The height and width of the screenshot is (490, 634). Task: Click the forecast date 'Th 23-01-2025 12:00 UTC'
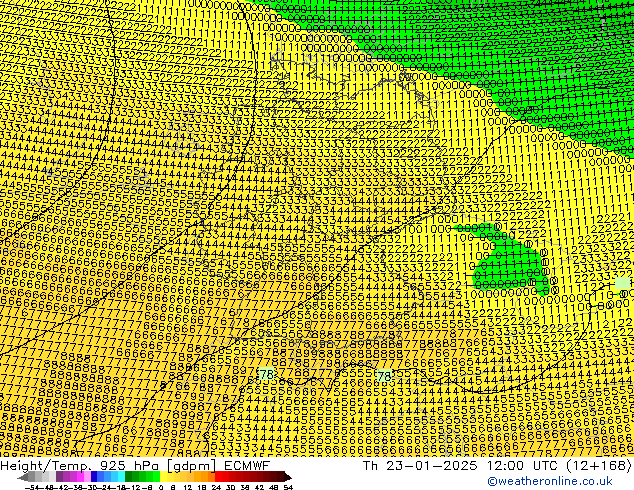pyautogui.click(x=459, y=466)
